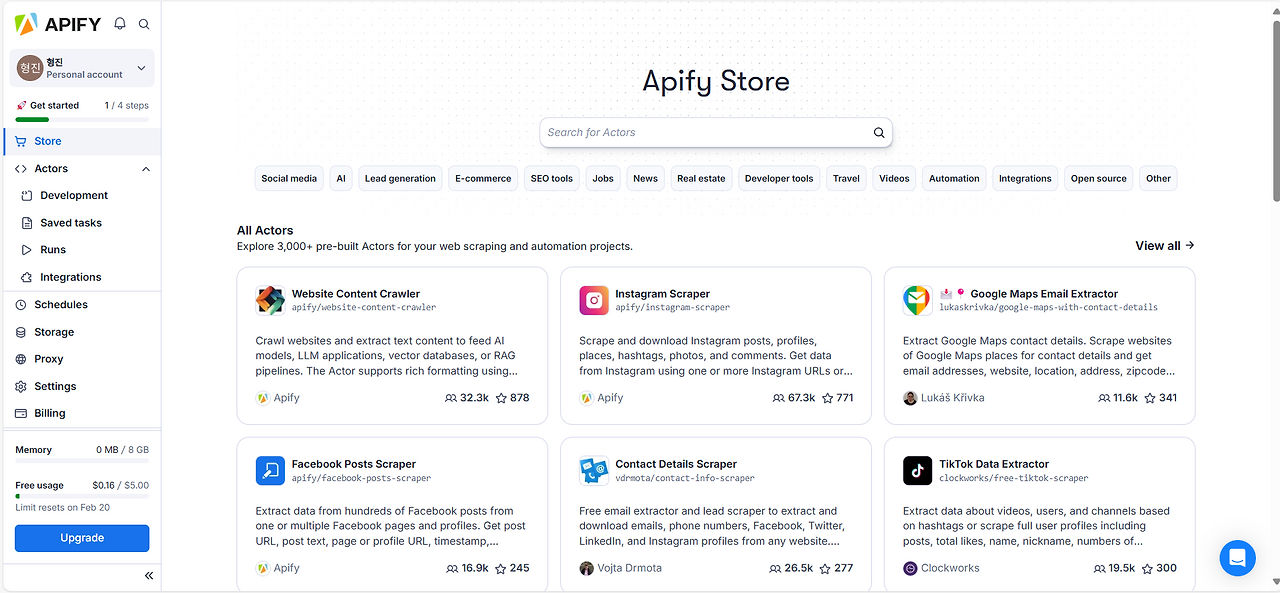The height and width of the screenshot is (593, 1280).
Task: Select the AI category chip
Action: coord(341,179)
